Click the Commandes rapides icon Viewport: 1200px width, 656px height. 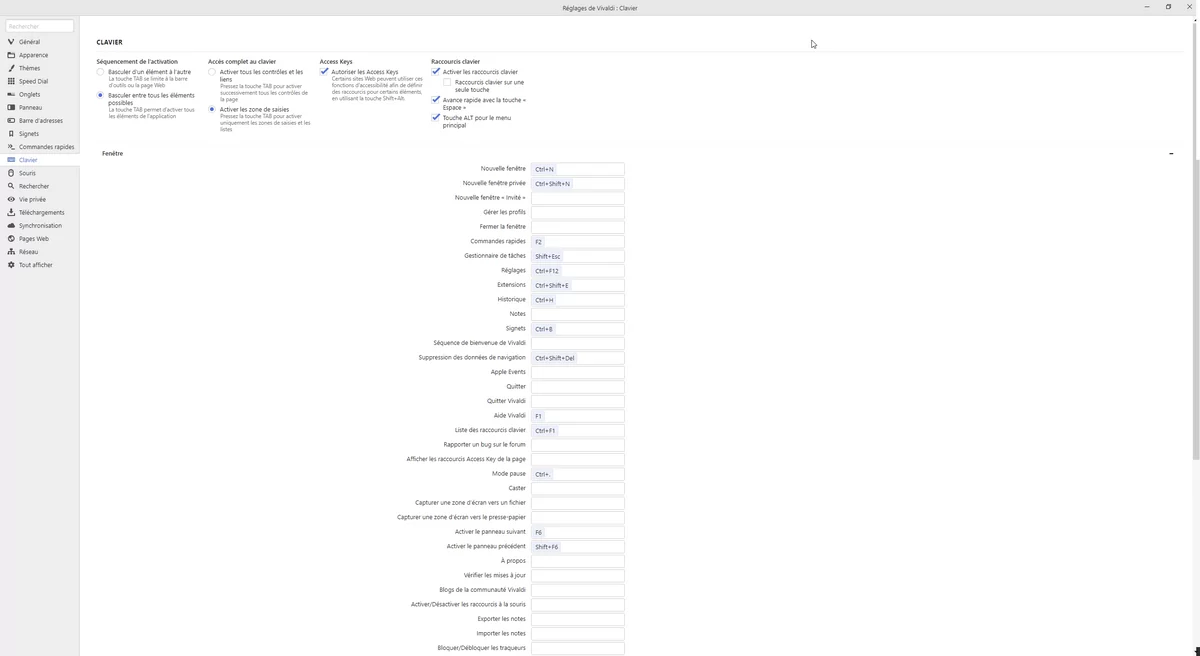pos(11,147)
